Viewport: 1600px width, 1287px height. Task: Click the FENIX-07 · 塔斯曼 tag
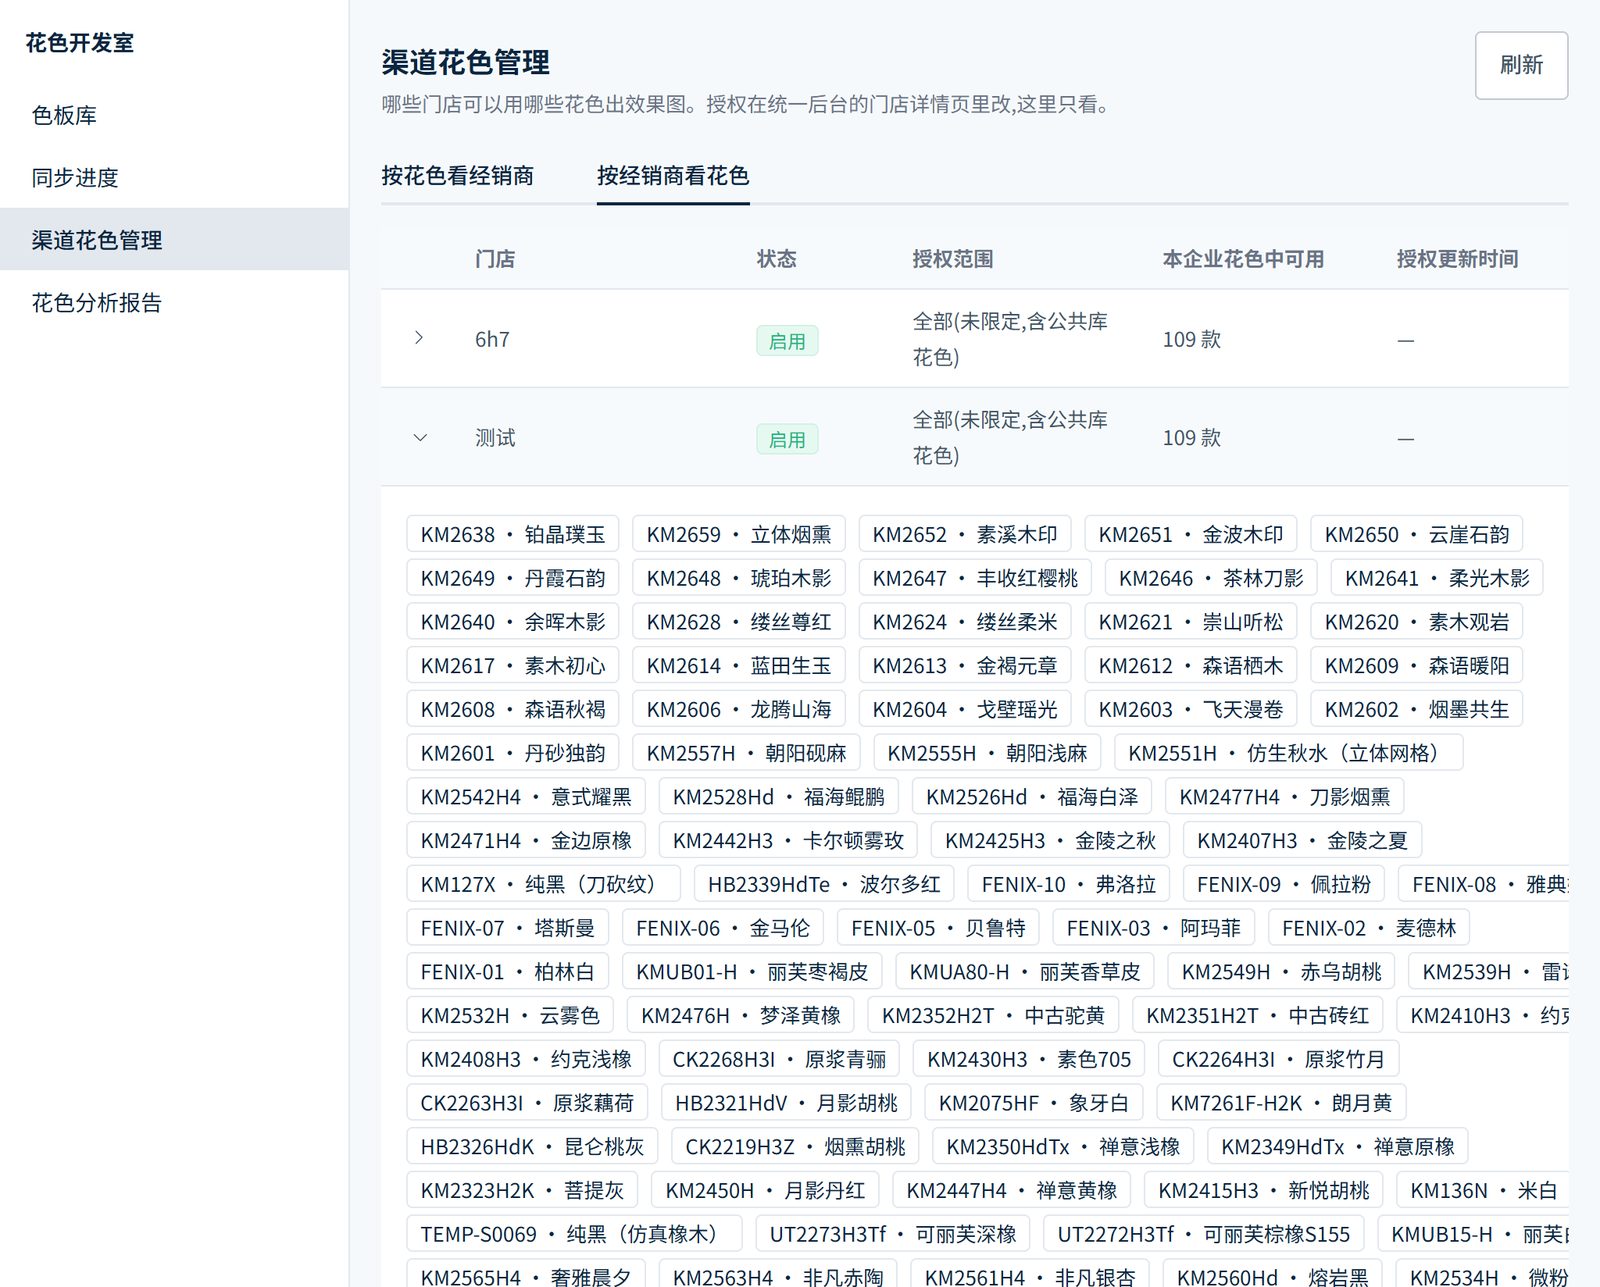(x=507, y=928)
